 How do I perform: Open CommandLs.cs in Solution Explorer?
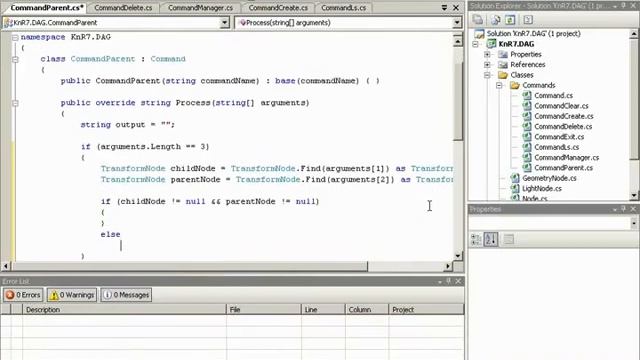coord(556,147)
